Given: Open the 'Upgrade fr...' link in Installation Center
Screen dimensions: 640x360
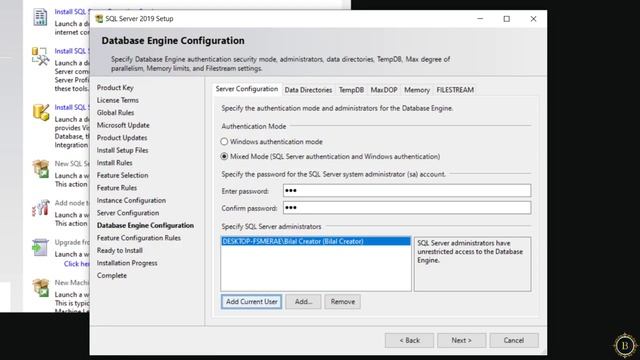Looking at the screenshot, I should click(x=72, y=242).
